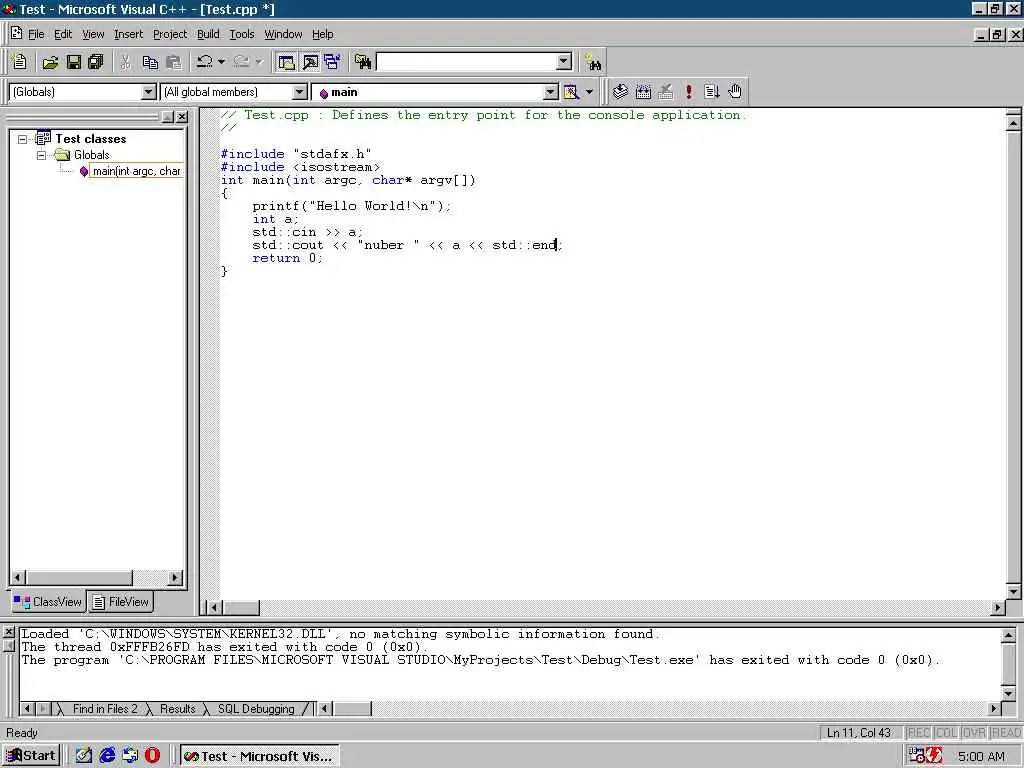Open the Project menu
Viewport: 1024px width, 768px height.
(170, 34)
